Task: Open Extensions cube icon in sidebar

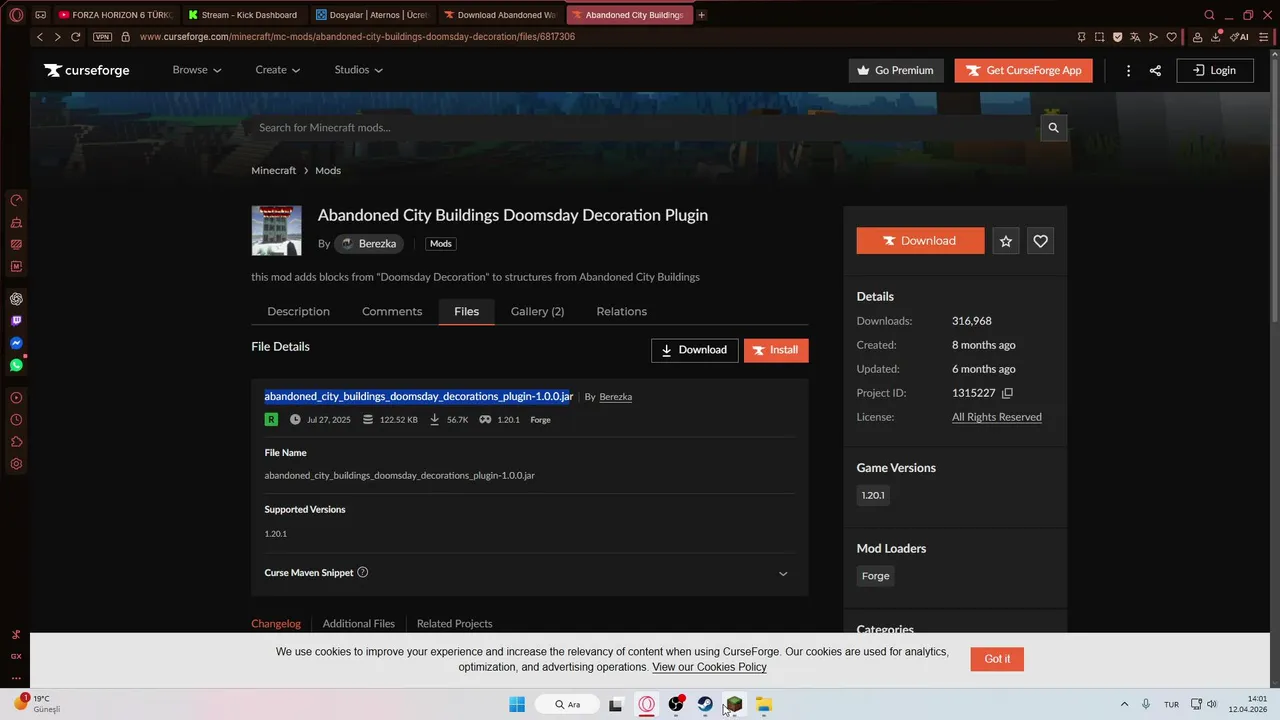Action: pyautogui.click(x=16, y=442)
